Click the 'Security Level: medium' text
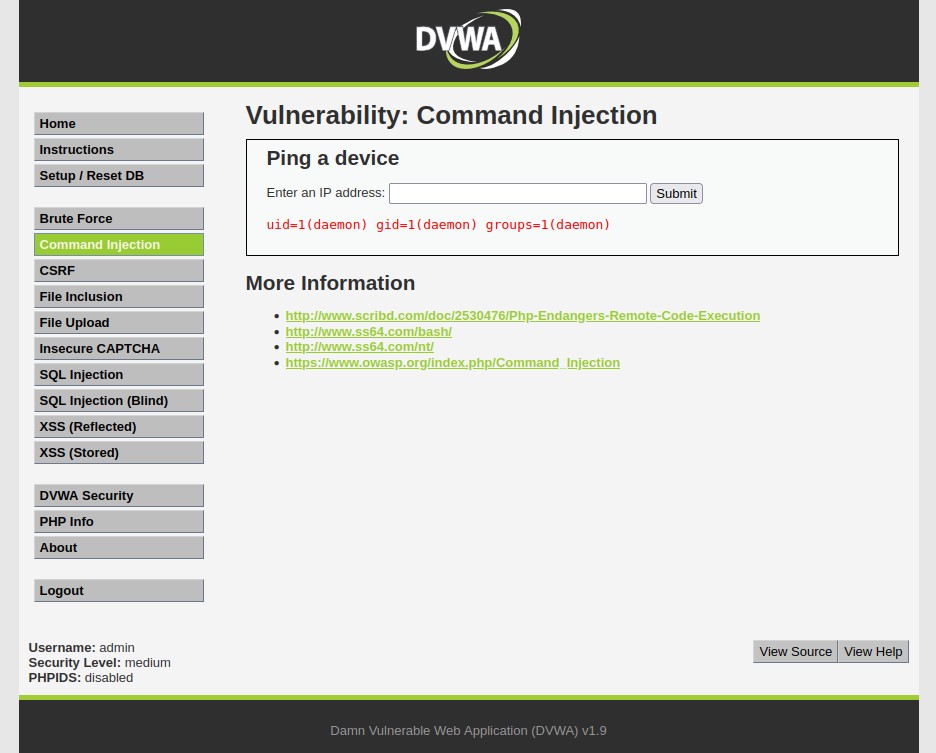The image size is (936, 753). coord(100,662)
